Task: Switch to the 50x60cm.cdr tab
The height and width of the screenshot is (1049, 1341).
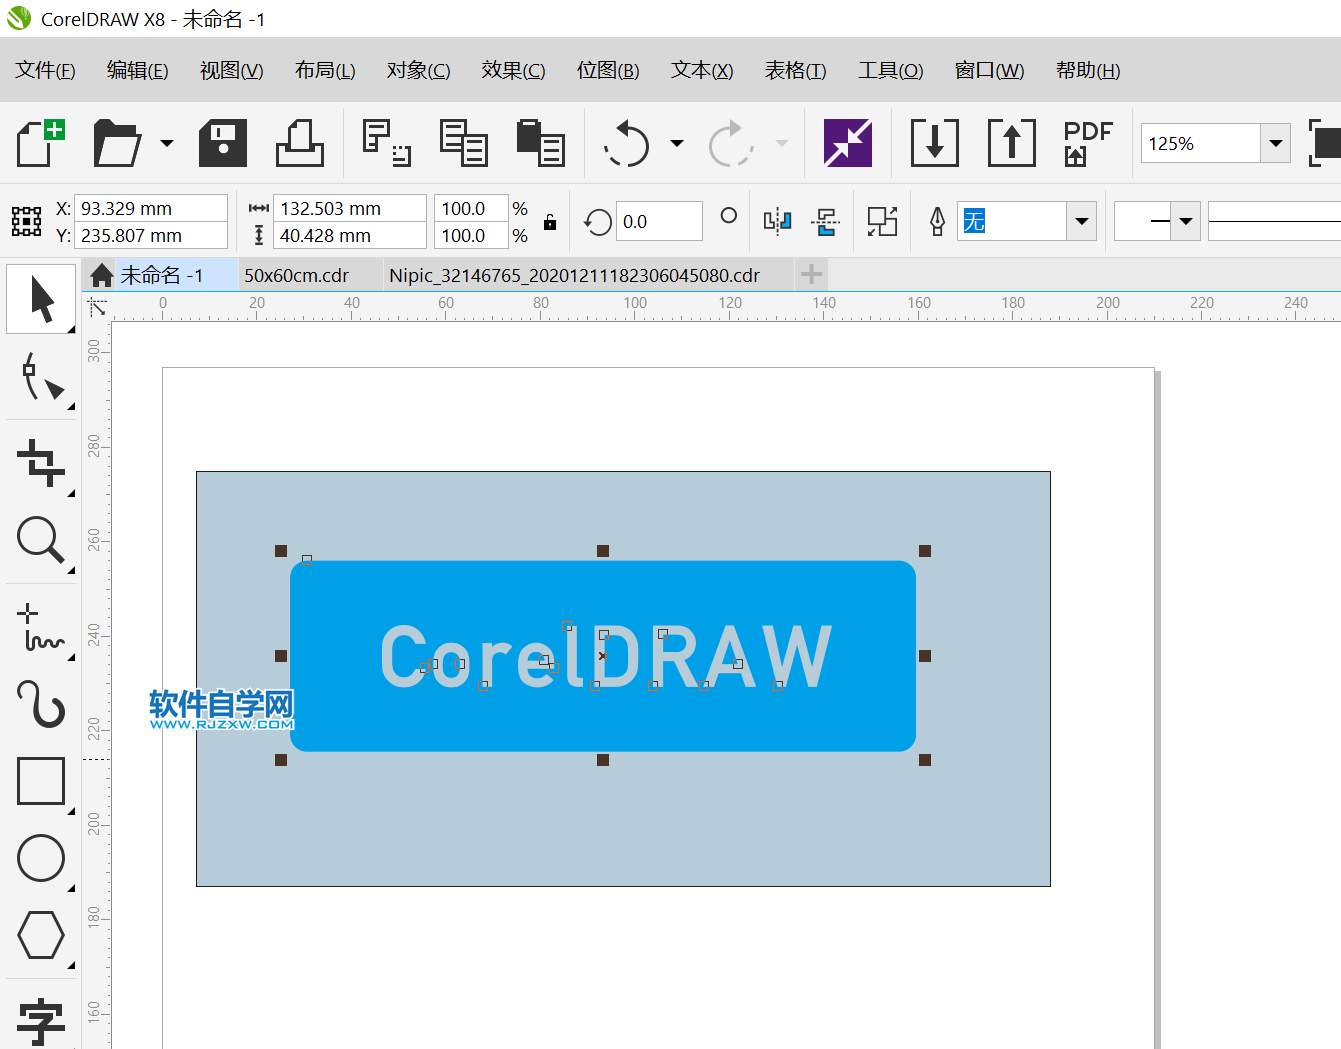Action: 297,275
